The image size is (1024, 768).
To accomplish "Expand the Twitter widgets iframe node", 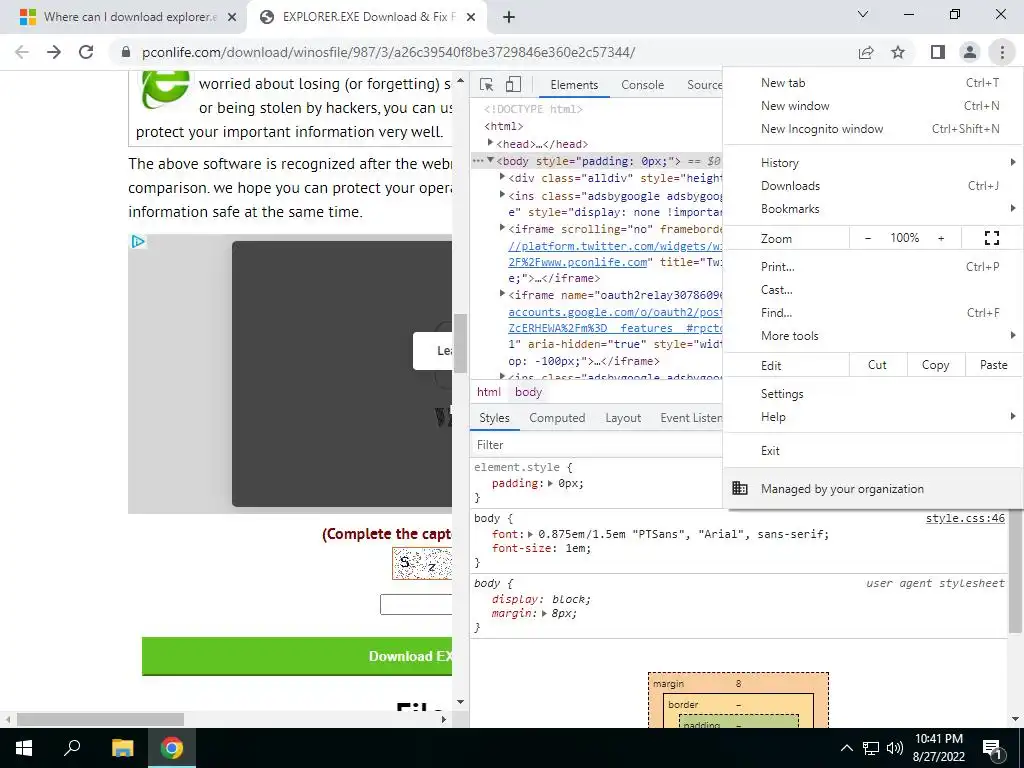I will pos(502,227).
